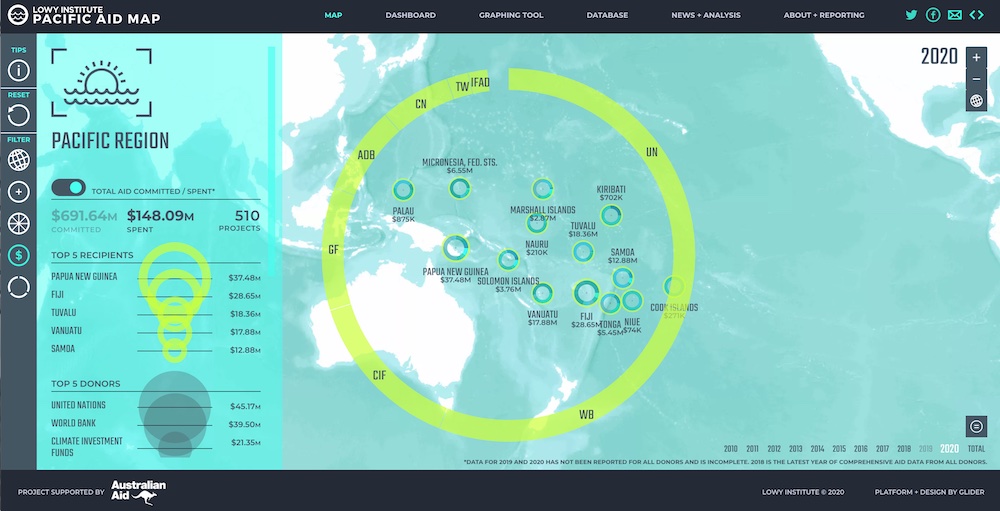Click the Fiji donut marker on map
1000x511 pixels.
coord(587,293)
